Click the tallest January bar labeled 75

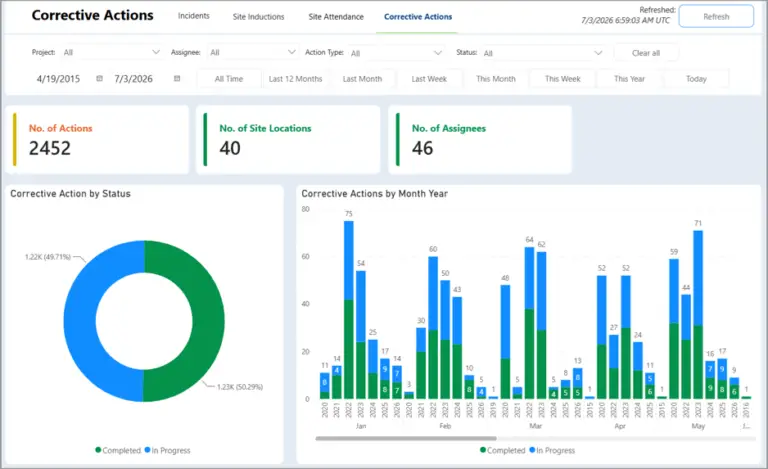(349, 309)
